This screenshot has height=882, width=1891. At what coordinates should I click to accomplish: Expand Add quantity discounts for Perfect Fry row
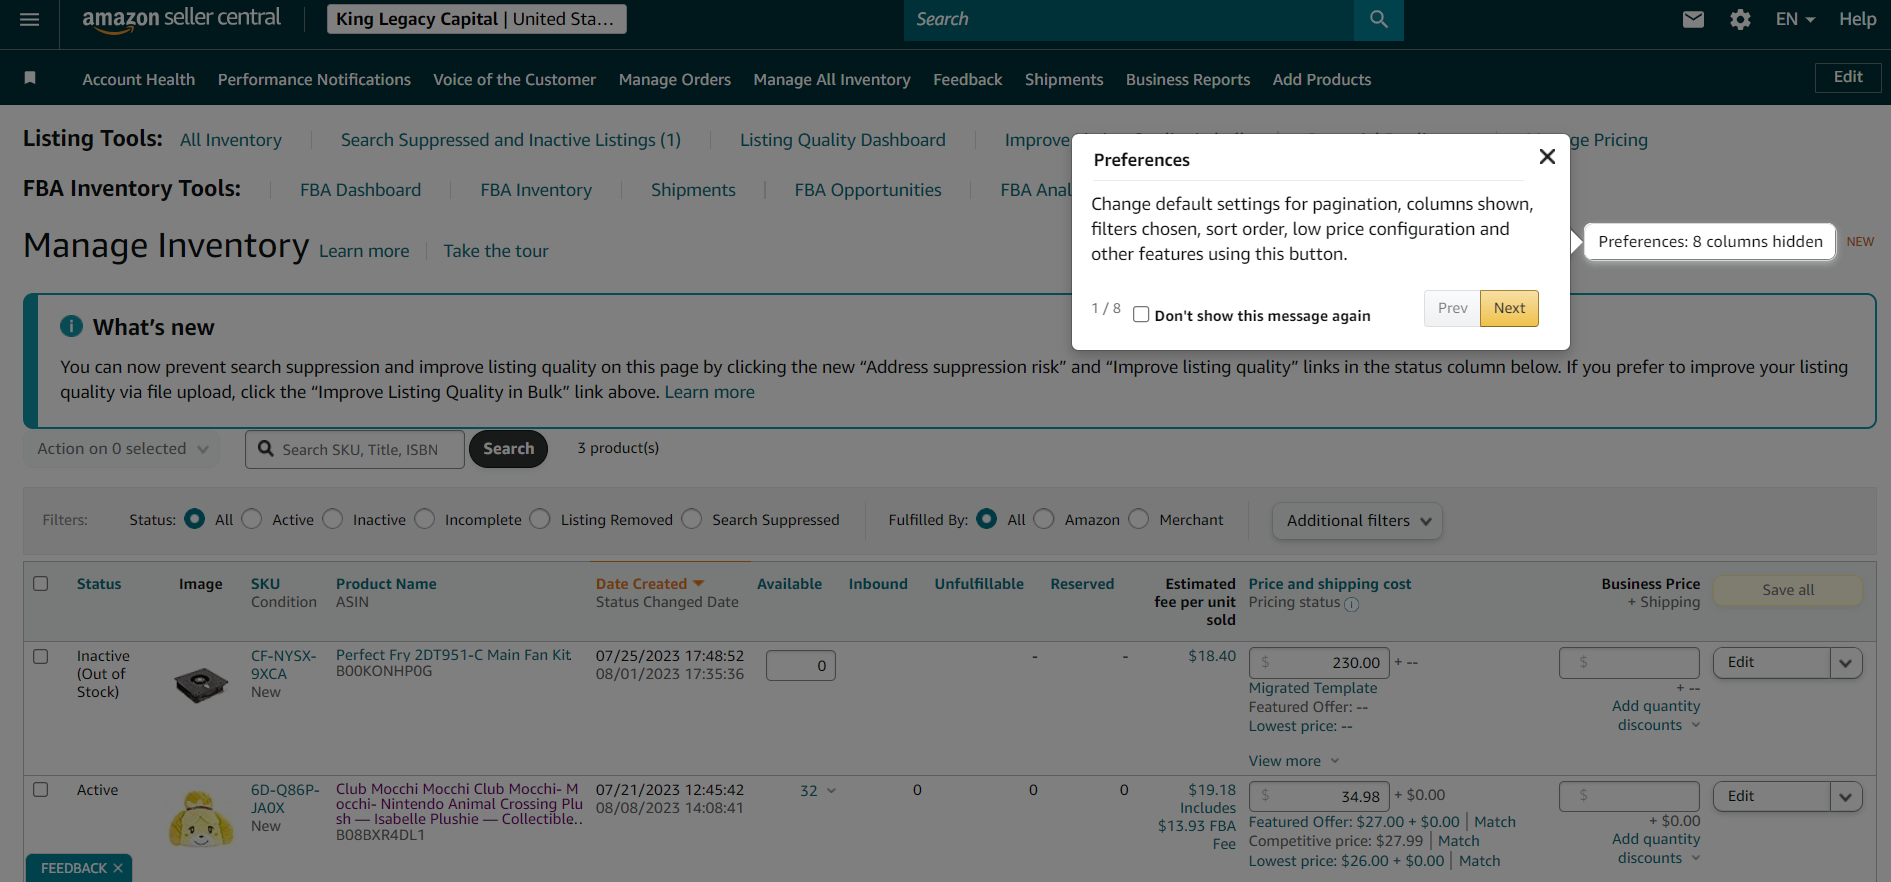(x=1657, y=715)
